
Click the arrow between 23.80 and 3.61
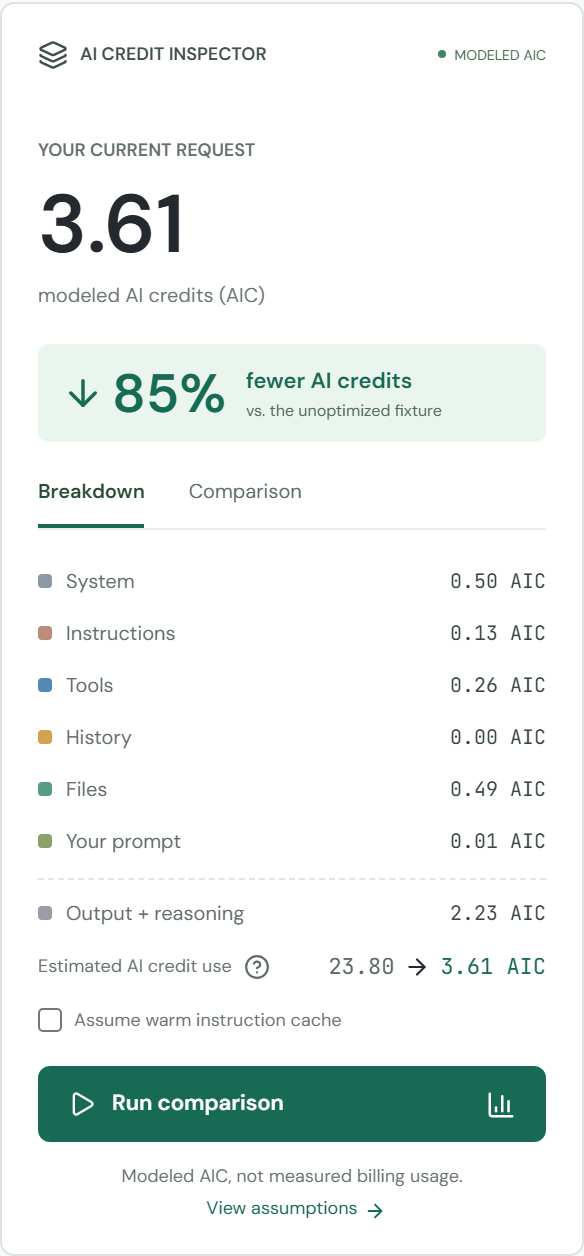pyautogui.click(x=417, y=967)
